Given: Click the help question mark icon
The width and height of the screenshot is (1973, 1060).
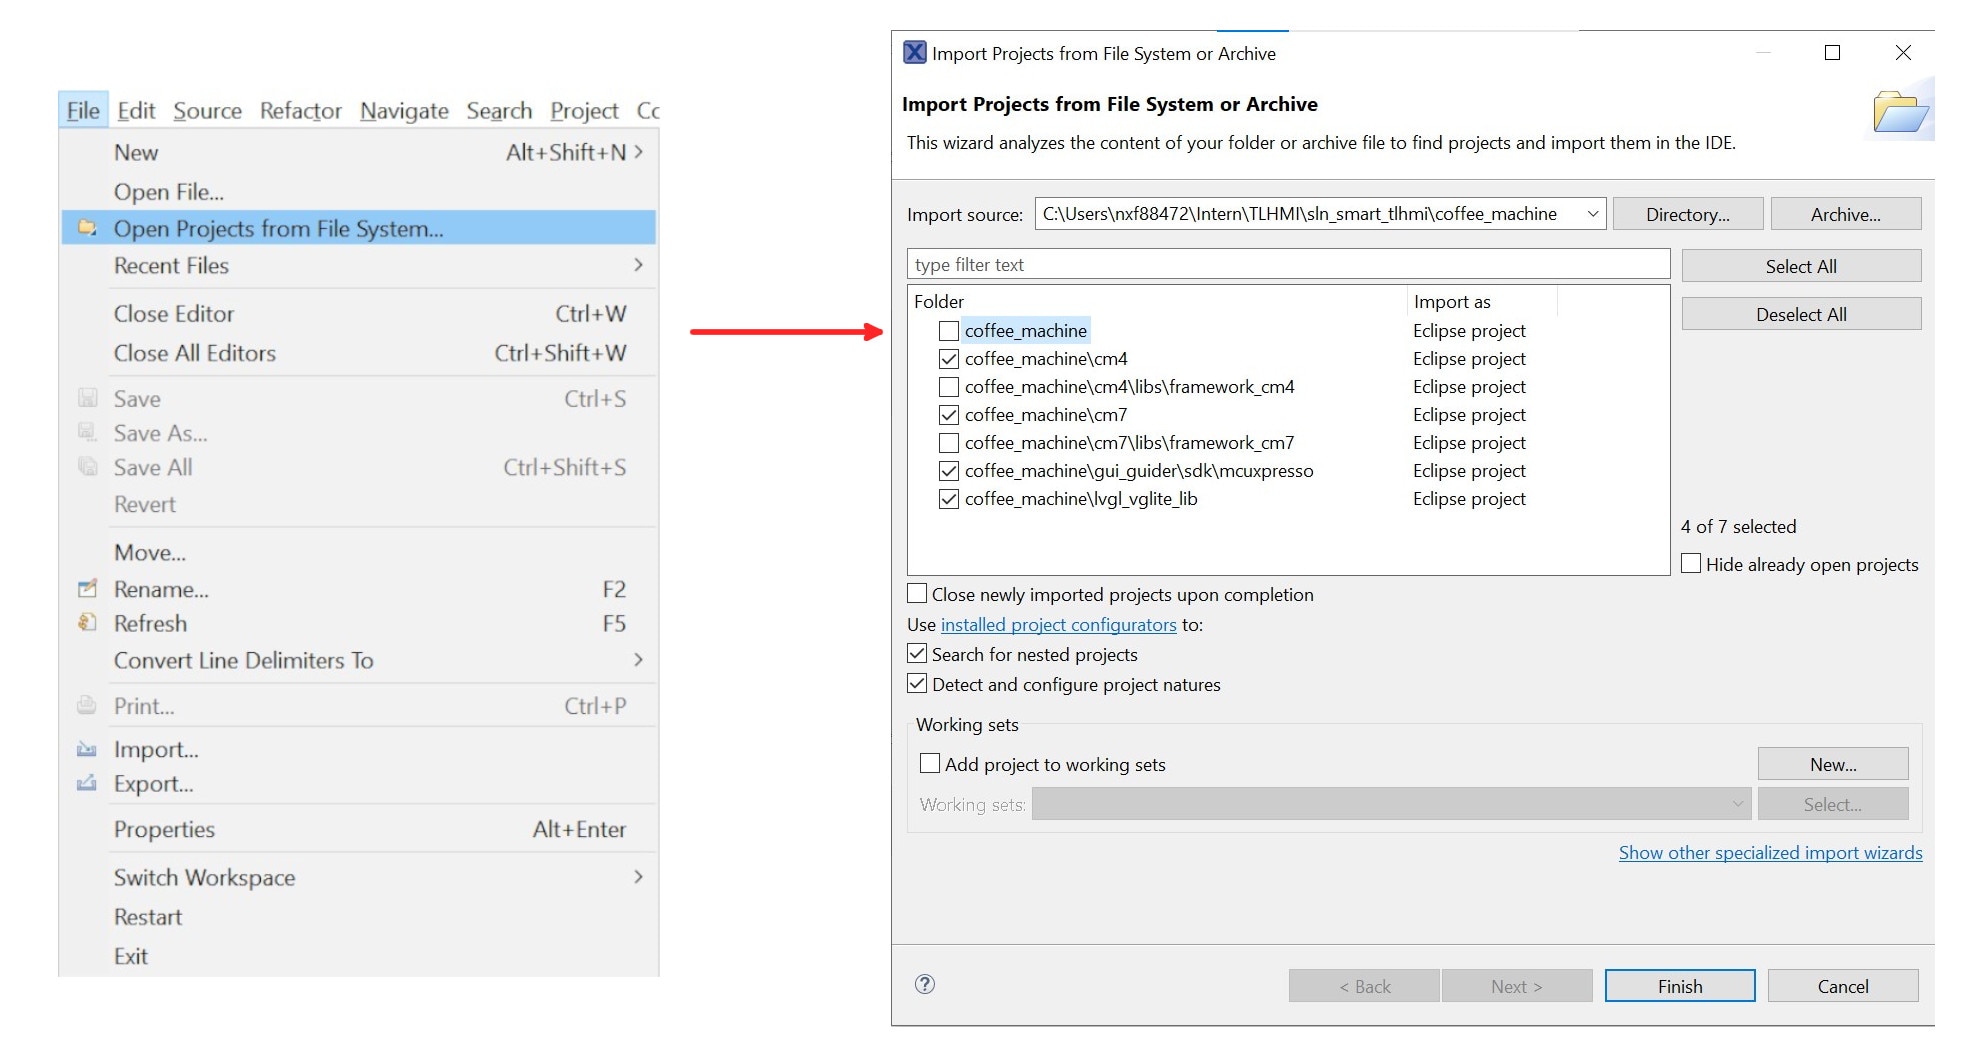Looking at the screenshot, I should (924, 985).
